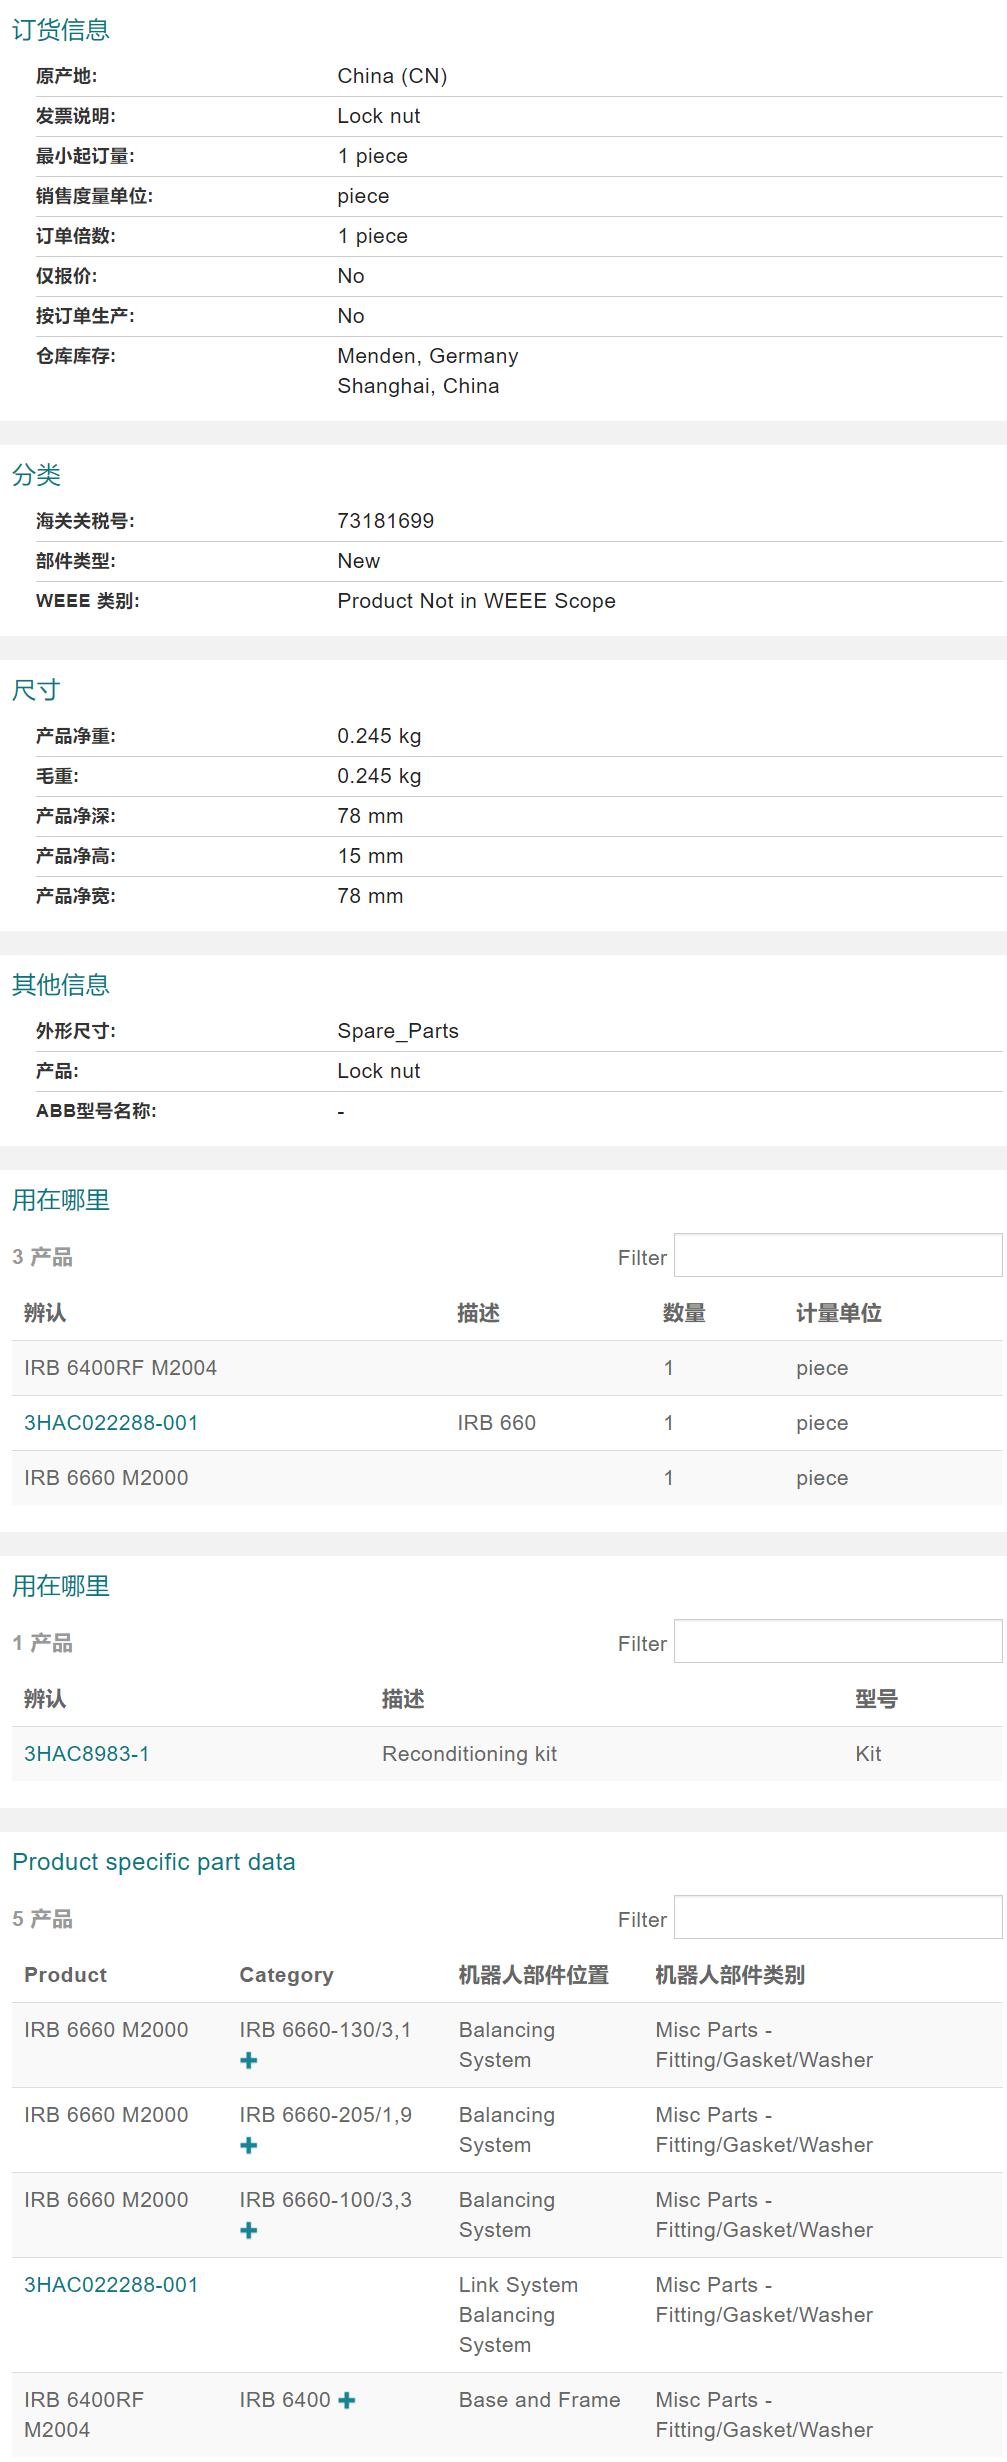Select the IRB 6660 M2000 row with quantity 1
This screenshot has width=1007, height=2462.
coord(106,1478)
